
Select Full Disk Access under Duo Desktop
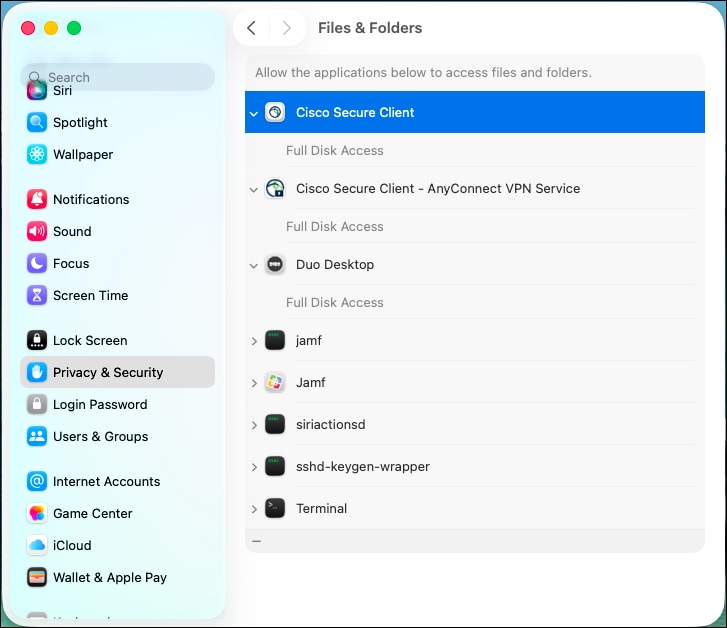pos(335,302)
